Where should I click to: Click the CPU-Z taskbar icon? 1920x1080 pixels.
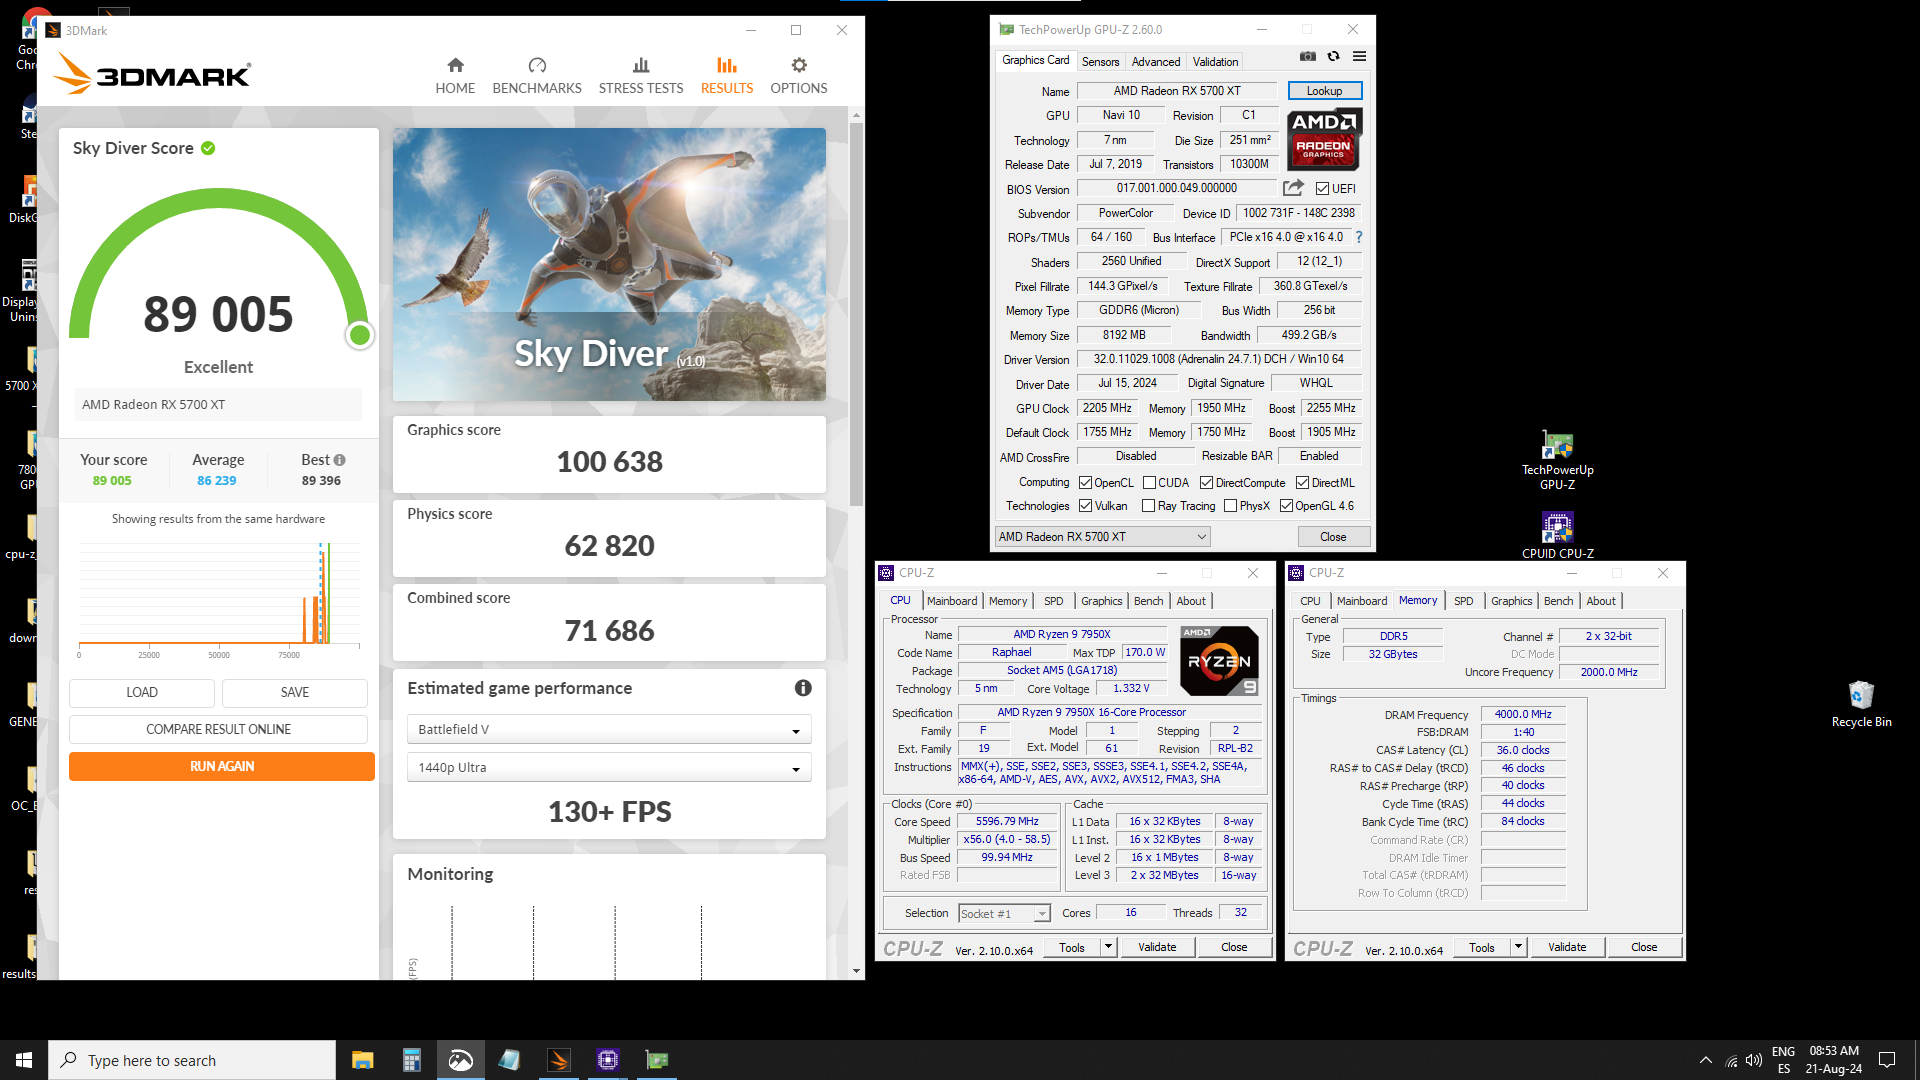[x=608, y=1060]
